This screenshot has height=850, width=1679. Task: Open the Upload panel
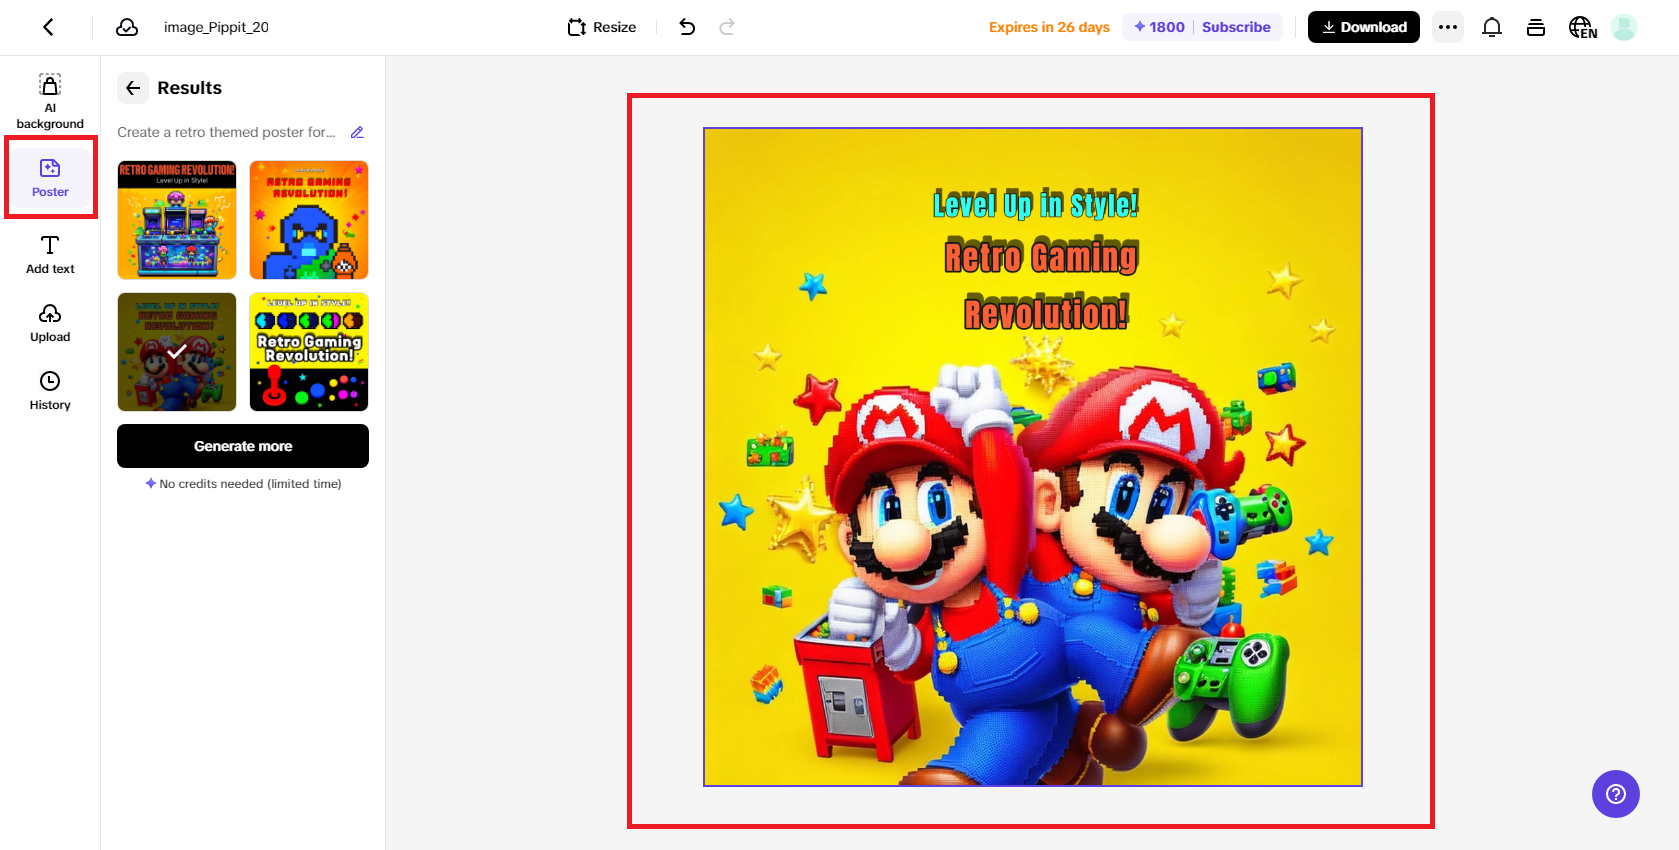50,323
